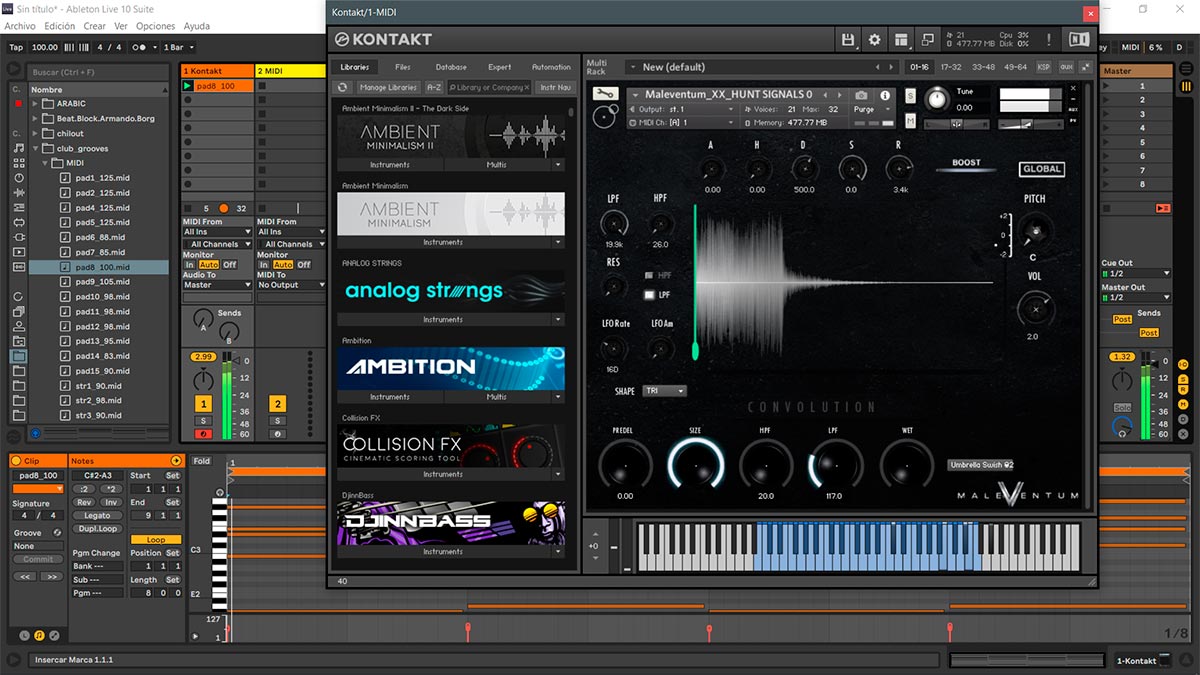Screen dimensions: 1200x675
Task: Select rack page 17-32
Action: tap(953, 67)
